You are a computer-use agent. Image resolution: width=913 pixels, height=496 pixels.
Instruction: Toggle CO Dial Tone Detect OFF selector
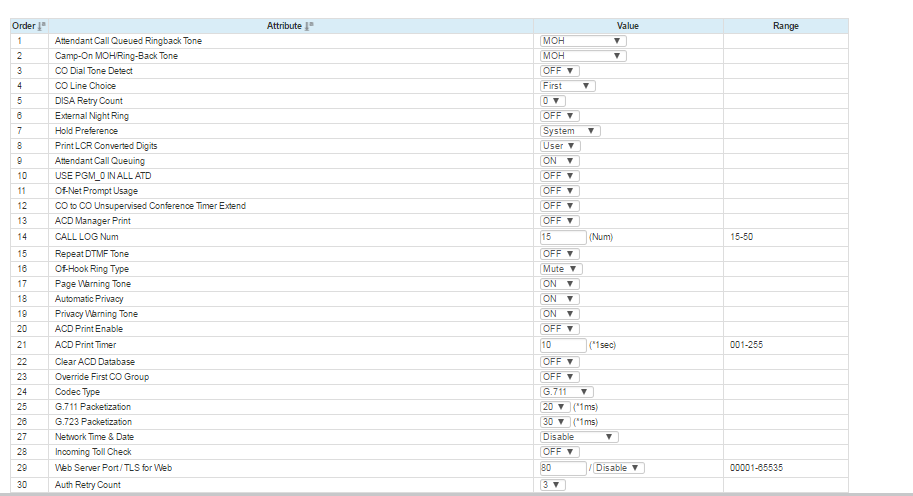coord(559,71)
